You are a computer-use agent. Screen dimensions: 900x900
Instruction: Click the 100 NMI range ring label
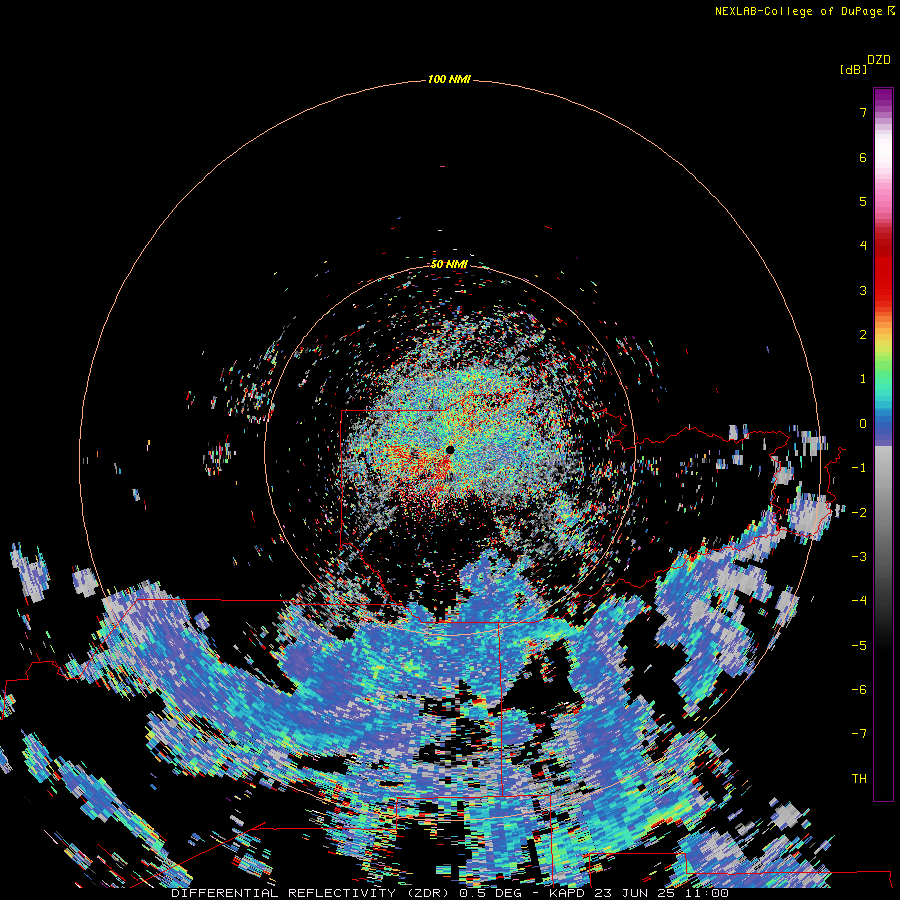(449, 79)
